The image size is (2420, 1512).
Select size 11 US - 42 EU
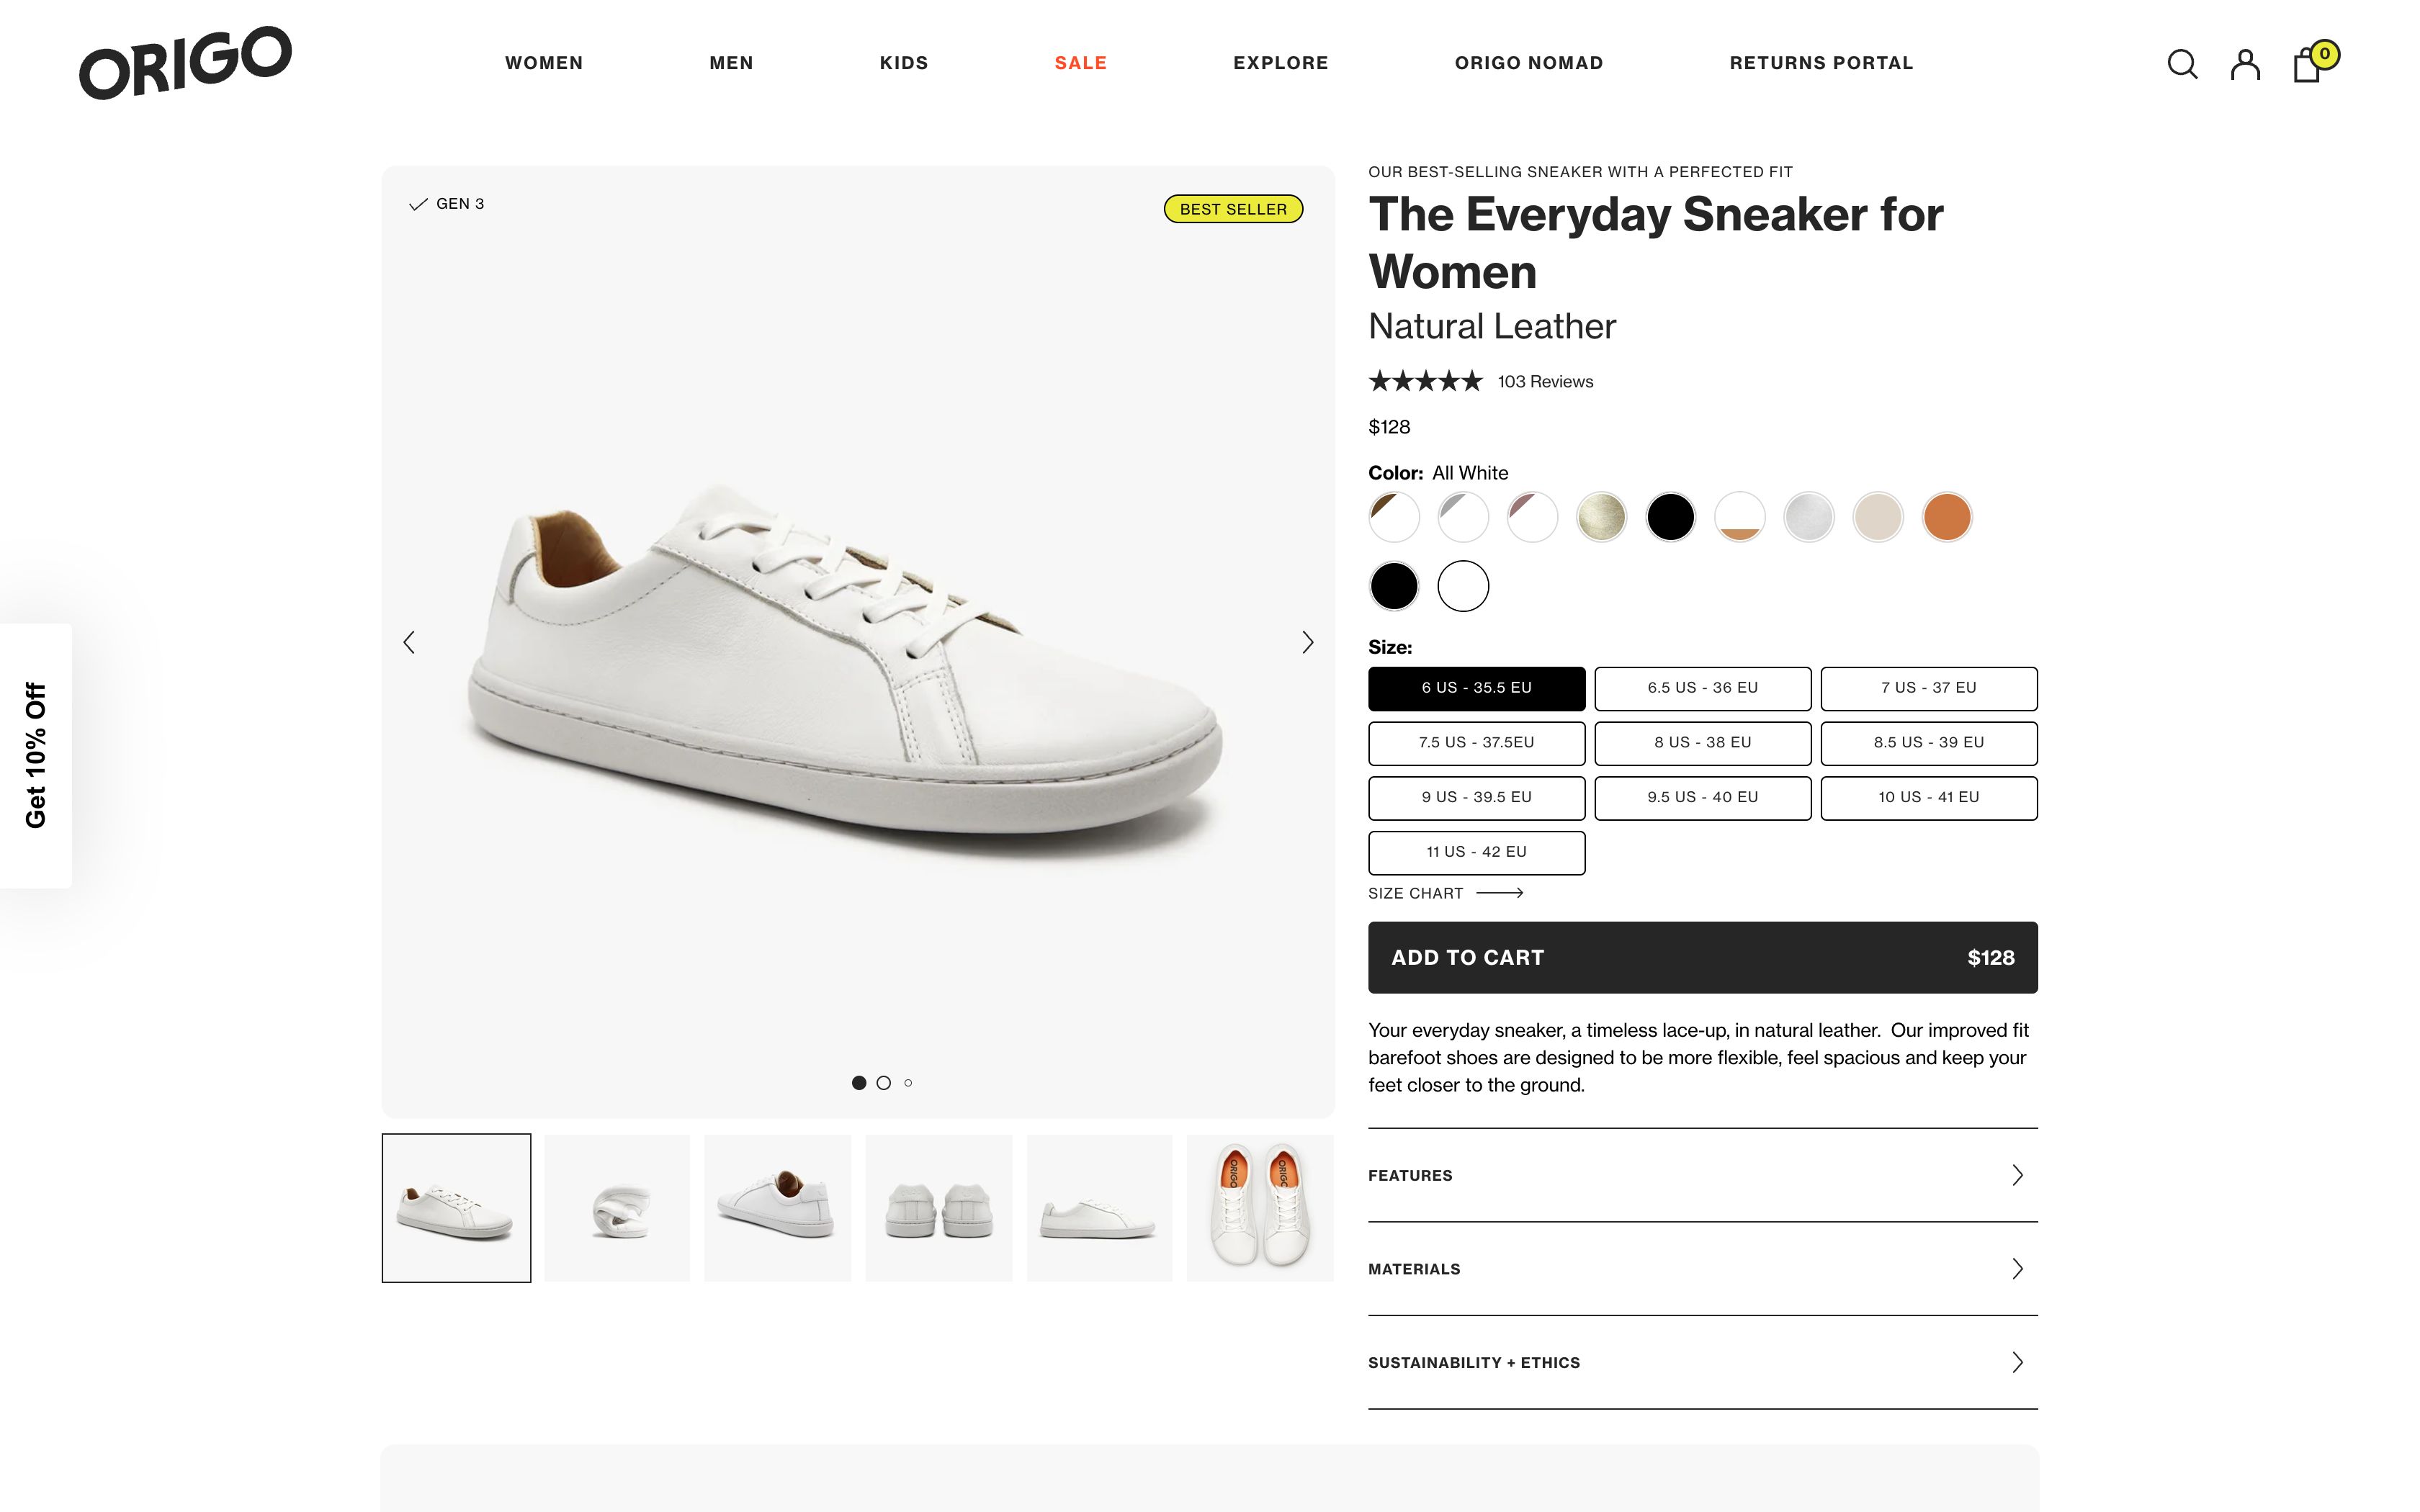1476,852
